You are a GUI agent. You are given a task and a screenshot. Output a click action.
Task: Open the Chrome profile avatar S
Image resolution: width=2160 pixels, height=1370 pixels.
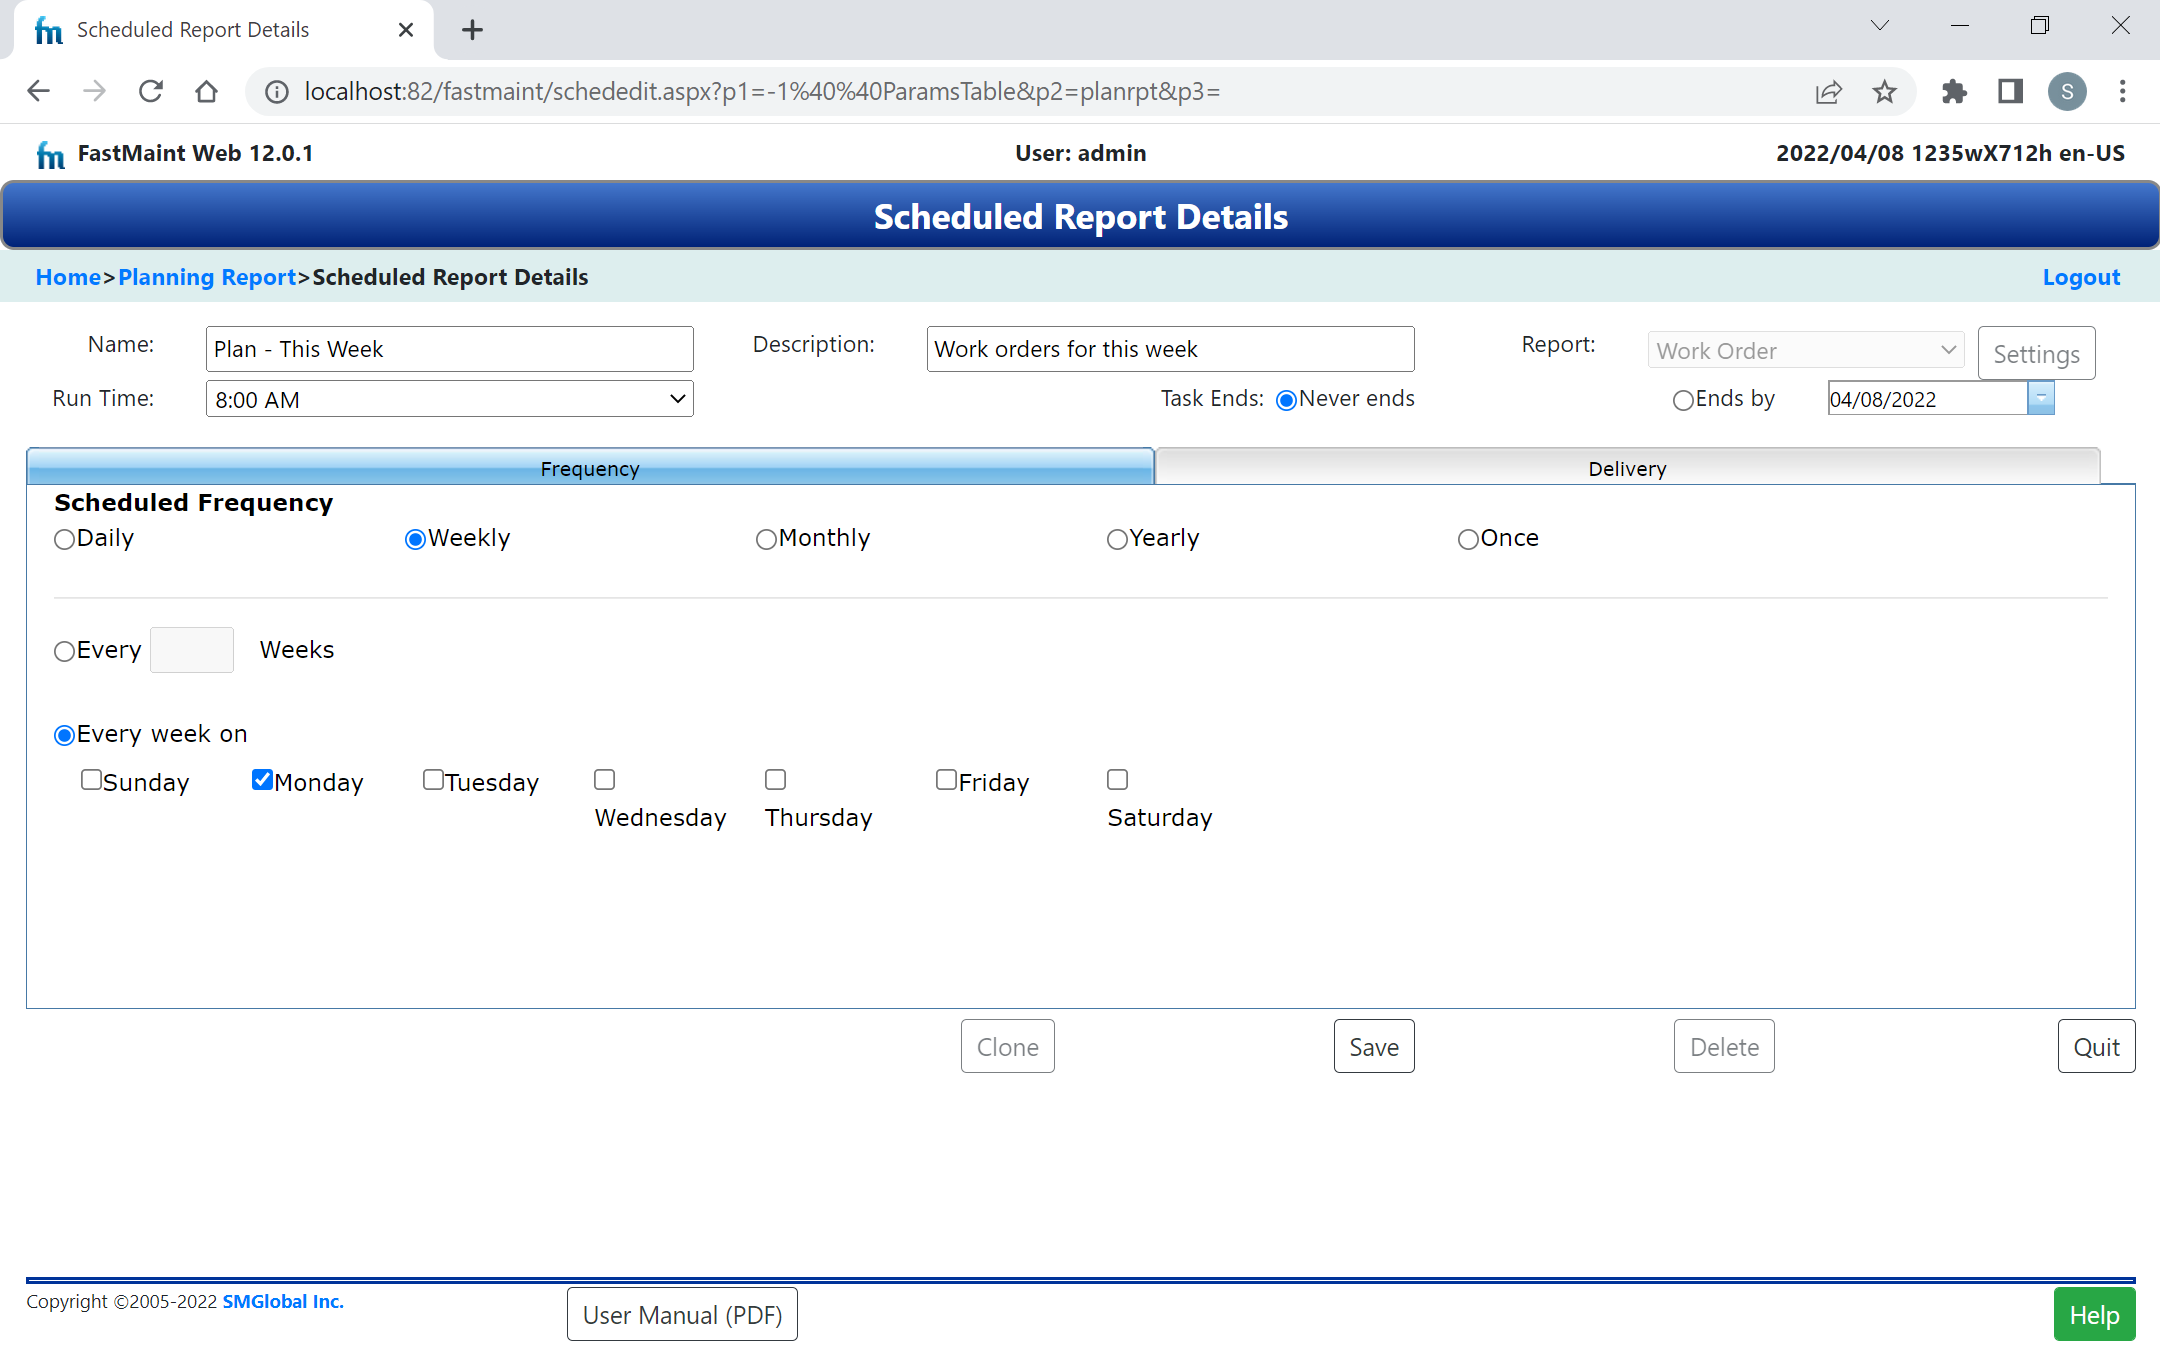click(x=2067, y=92)
